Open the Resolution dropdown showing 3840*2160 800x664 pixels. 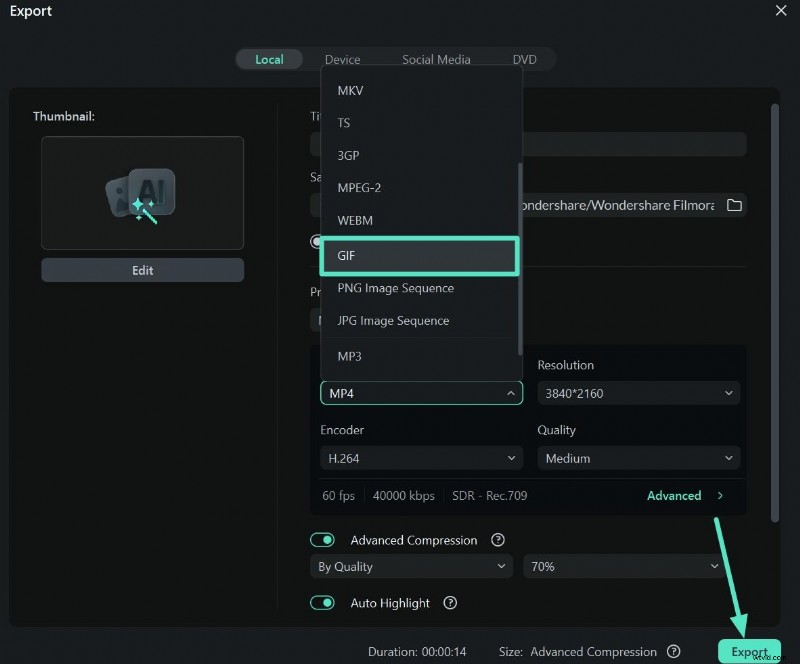coord(638,393)
